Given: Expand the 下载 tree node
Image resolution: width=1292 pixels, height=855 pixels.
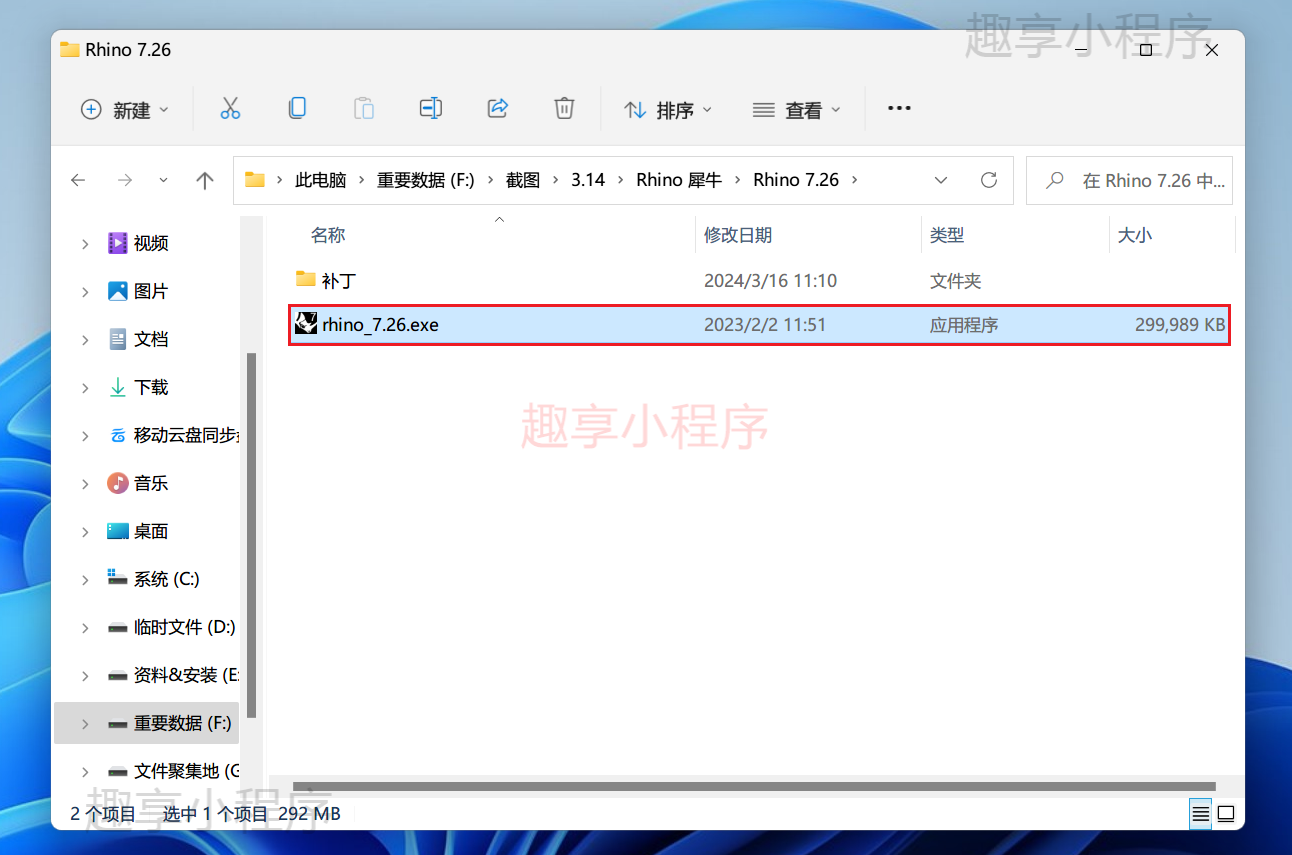Looking at the screenshot, I should pyautogui.click(x=85, y=387).
